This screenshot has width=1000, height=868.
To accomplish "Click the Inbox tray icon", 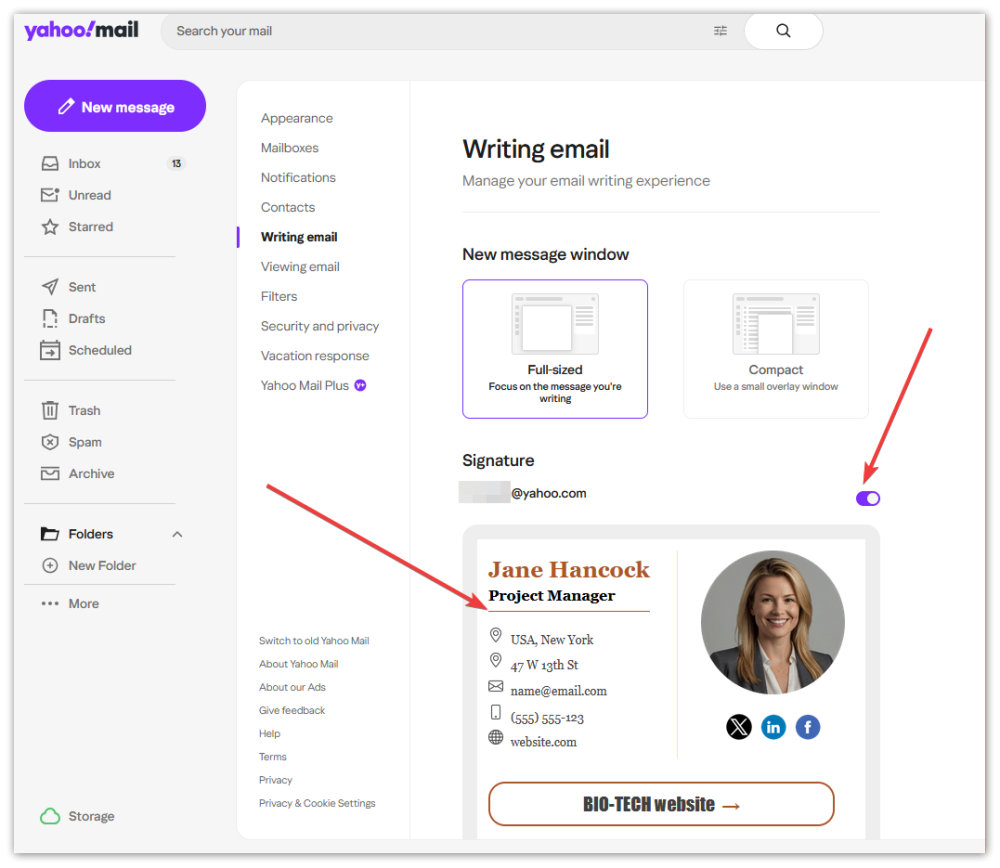I will [x=50, y=164].
